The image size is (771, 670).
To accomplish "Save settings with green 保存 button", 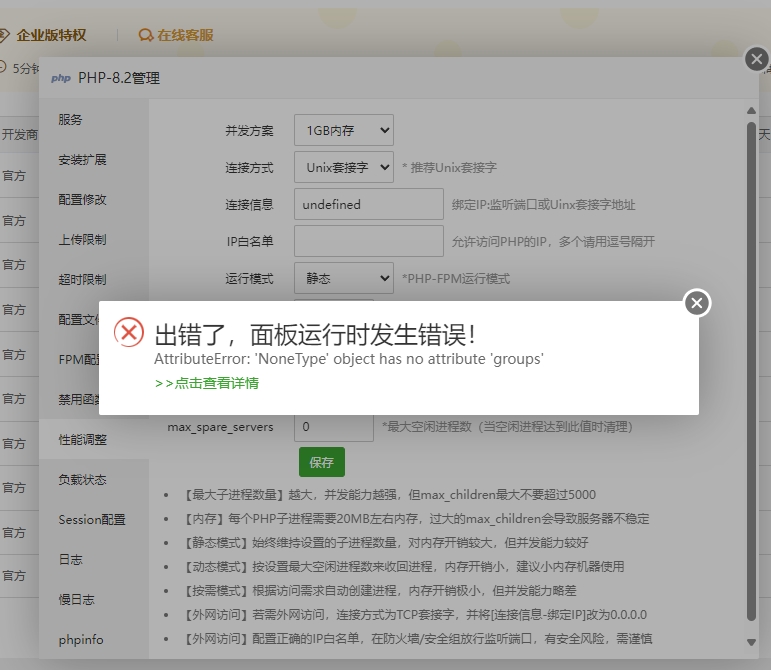I will [322, 462].
